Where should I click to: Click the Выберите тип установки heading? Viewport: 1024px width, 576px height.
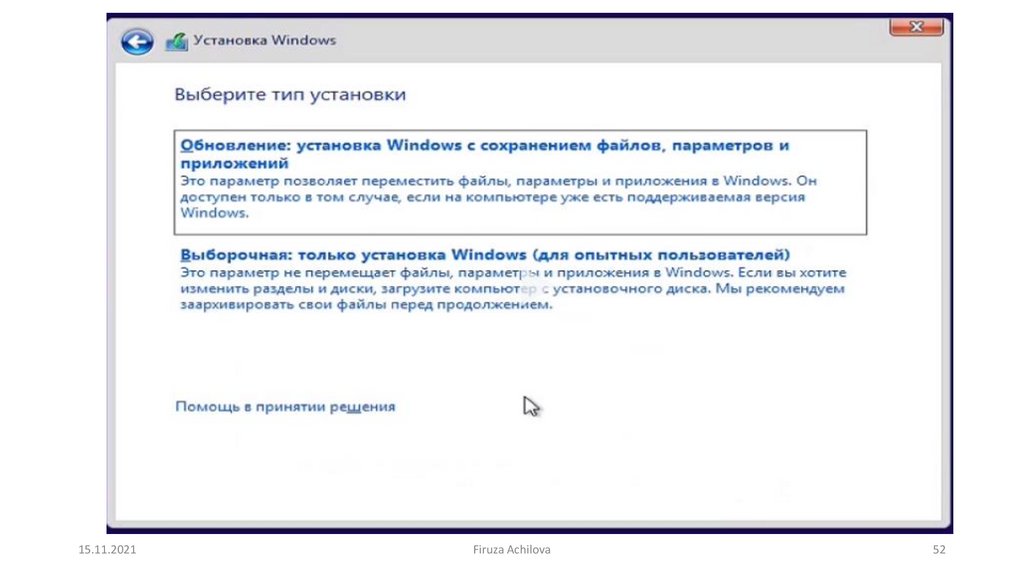pyautogui.click(x=290, y=94)
